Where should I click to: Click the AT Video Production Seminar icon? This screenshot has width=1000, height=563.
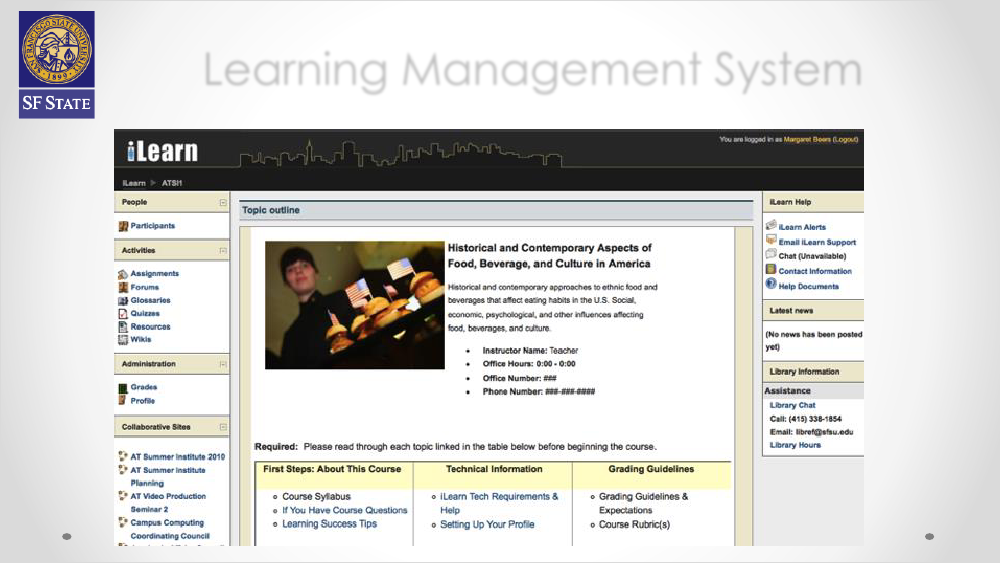pyautogui.click(x=123, y=495)
